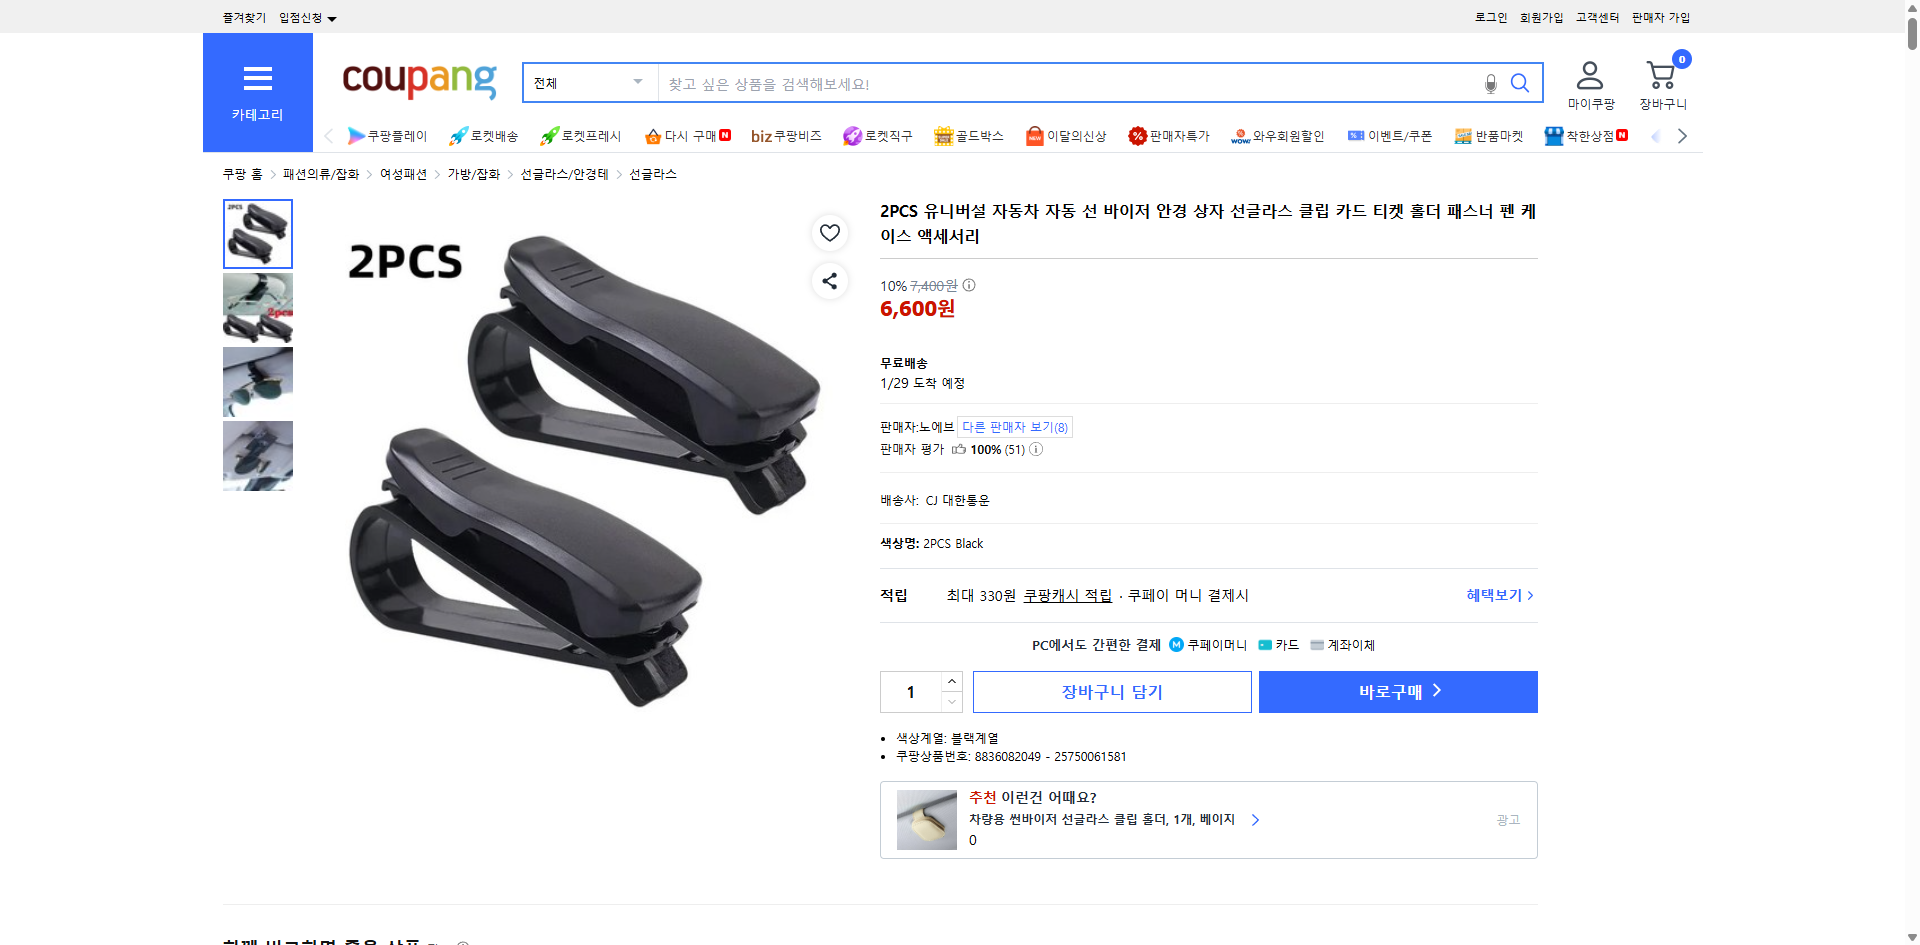Navigate to 선글라스 in the breadcrumb

(x=652, y=173)
